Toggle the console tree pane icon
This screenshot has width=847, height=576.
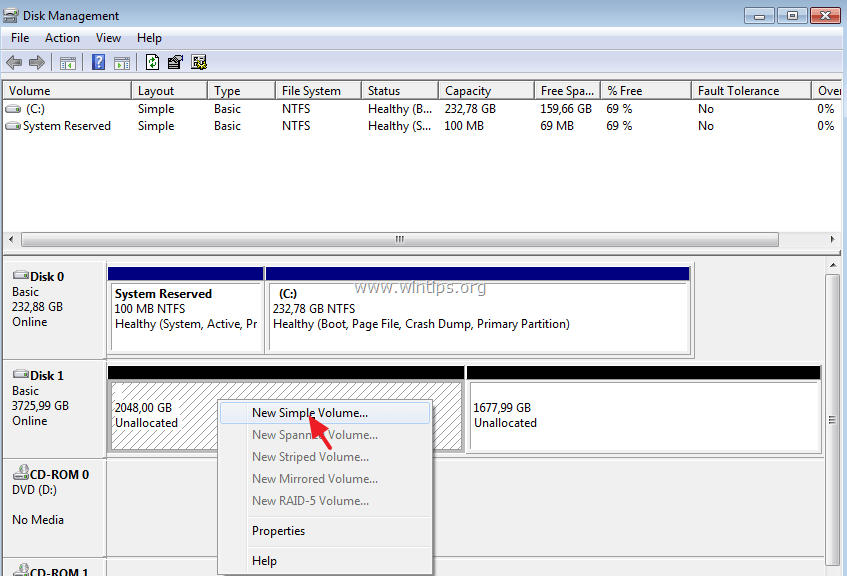coord(67,61)
